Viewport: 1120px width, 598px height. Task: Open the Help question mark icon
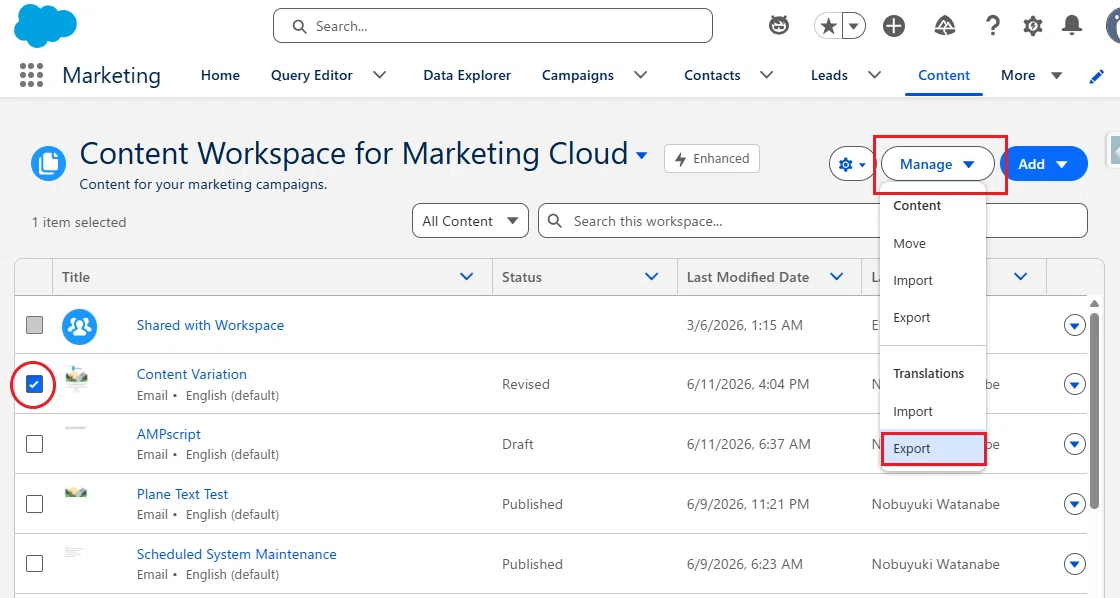point(992,26)
